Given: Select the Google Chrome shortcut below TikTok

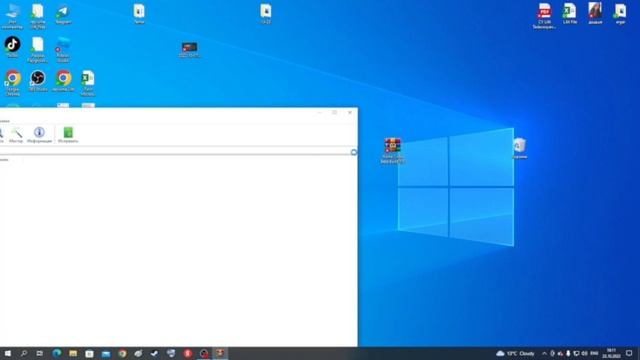Looking at the screenshot, I should (x=13, y=83).
